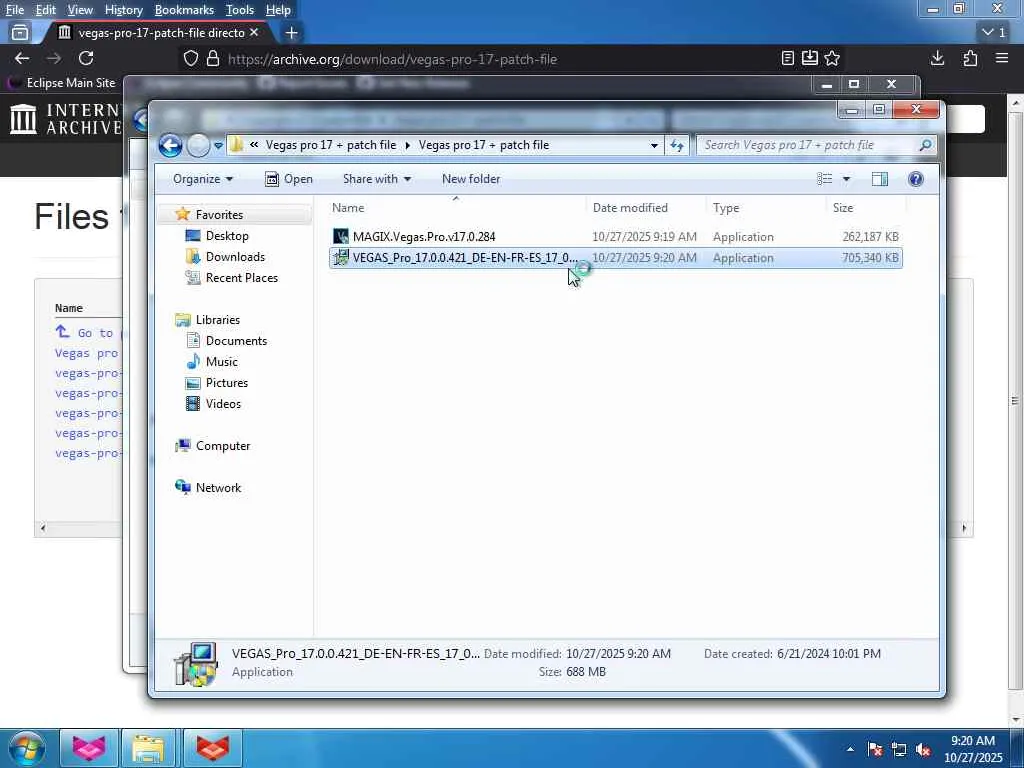Click the MAGIX Vegas Pro file icon
This screenshot has height=768, width=1024.
(x=340, y=236)
